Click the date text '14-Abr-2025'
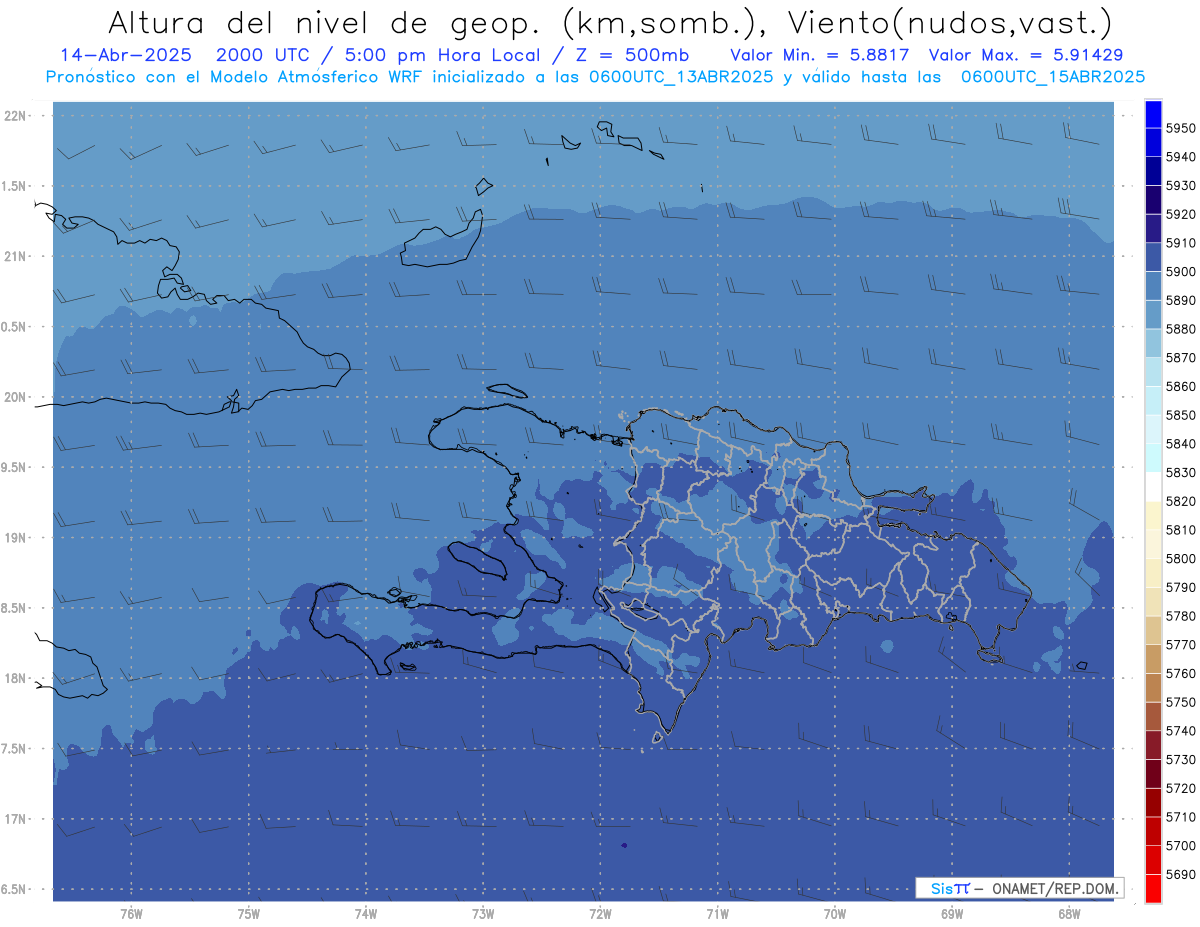This screenshot has height=927, width=1200. [x=124, y=55]
